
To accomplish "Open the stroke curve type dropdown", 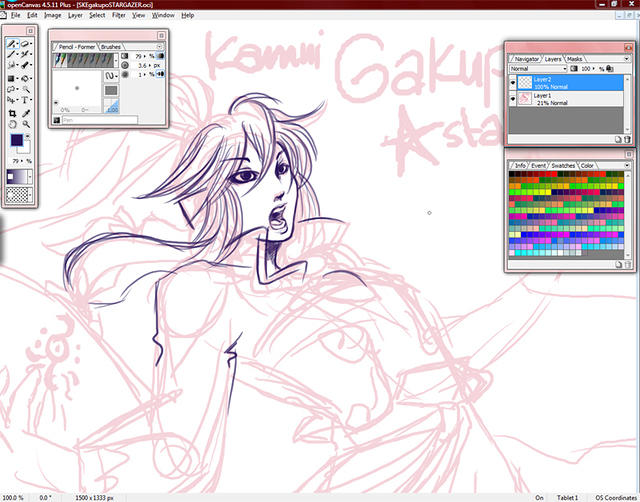I will 111,76.
